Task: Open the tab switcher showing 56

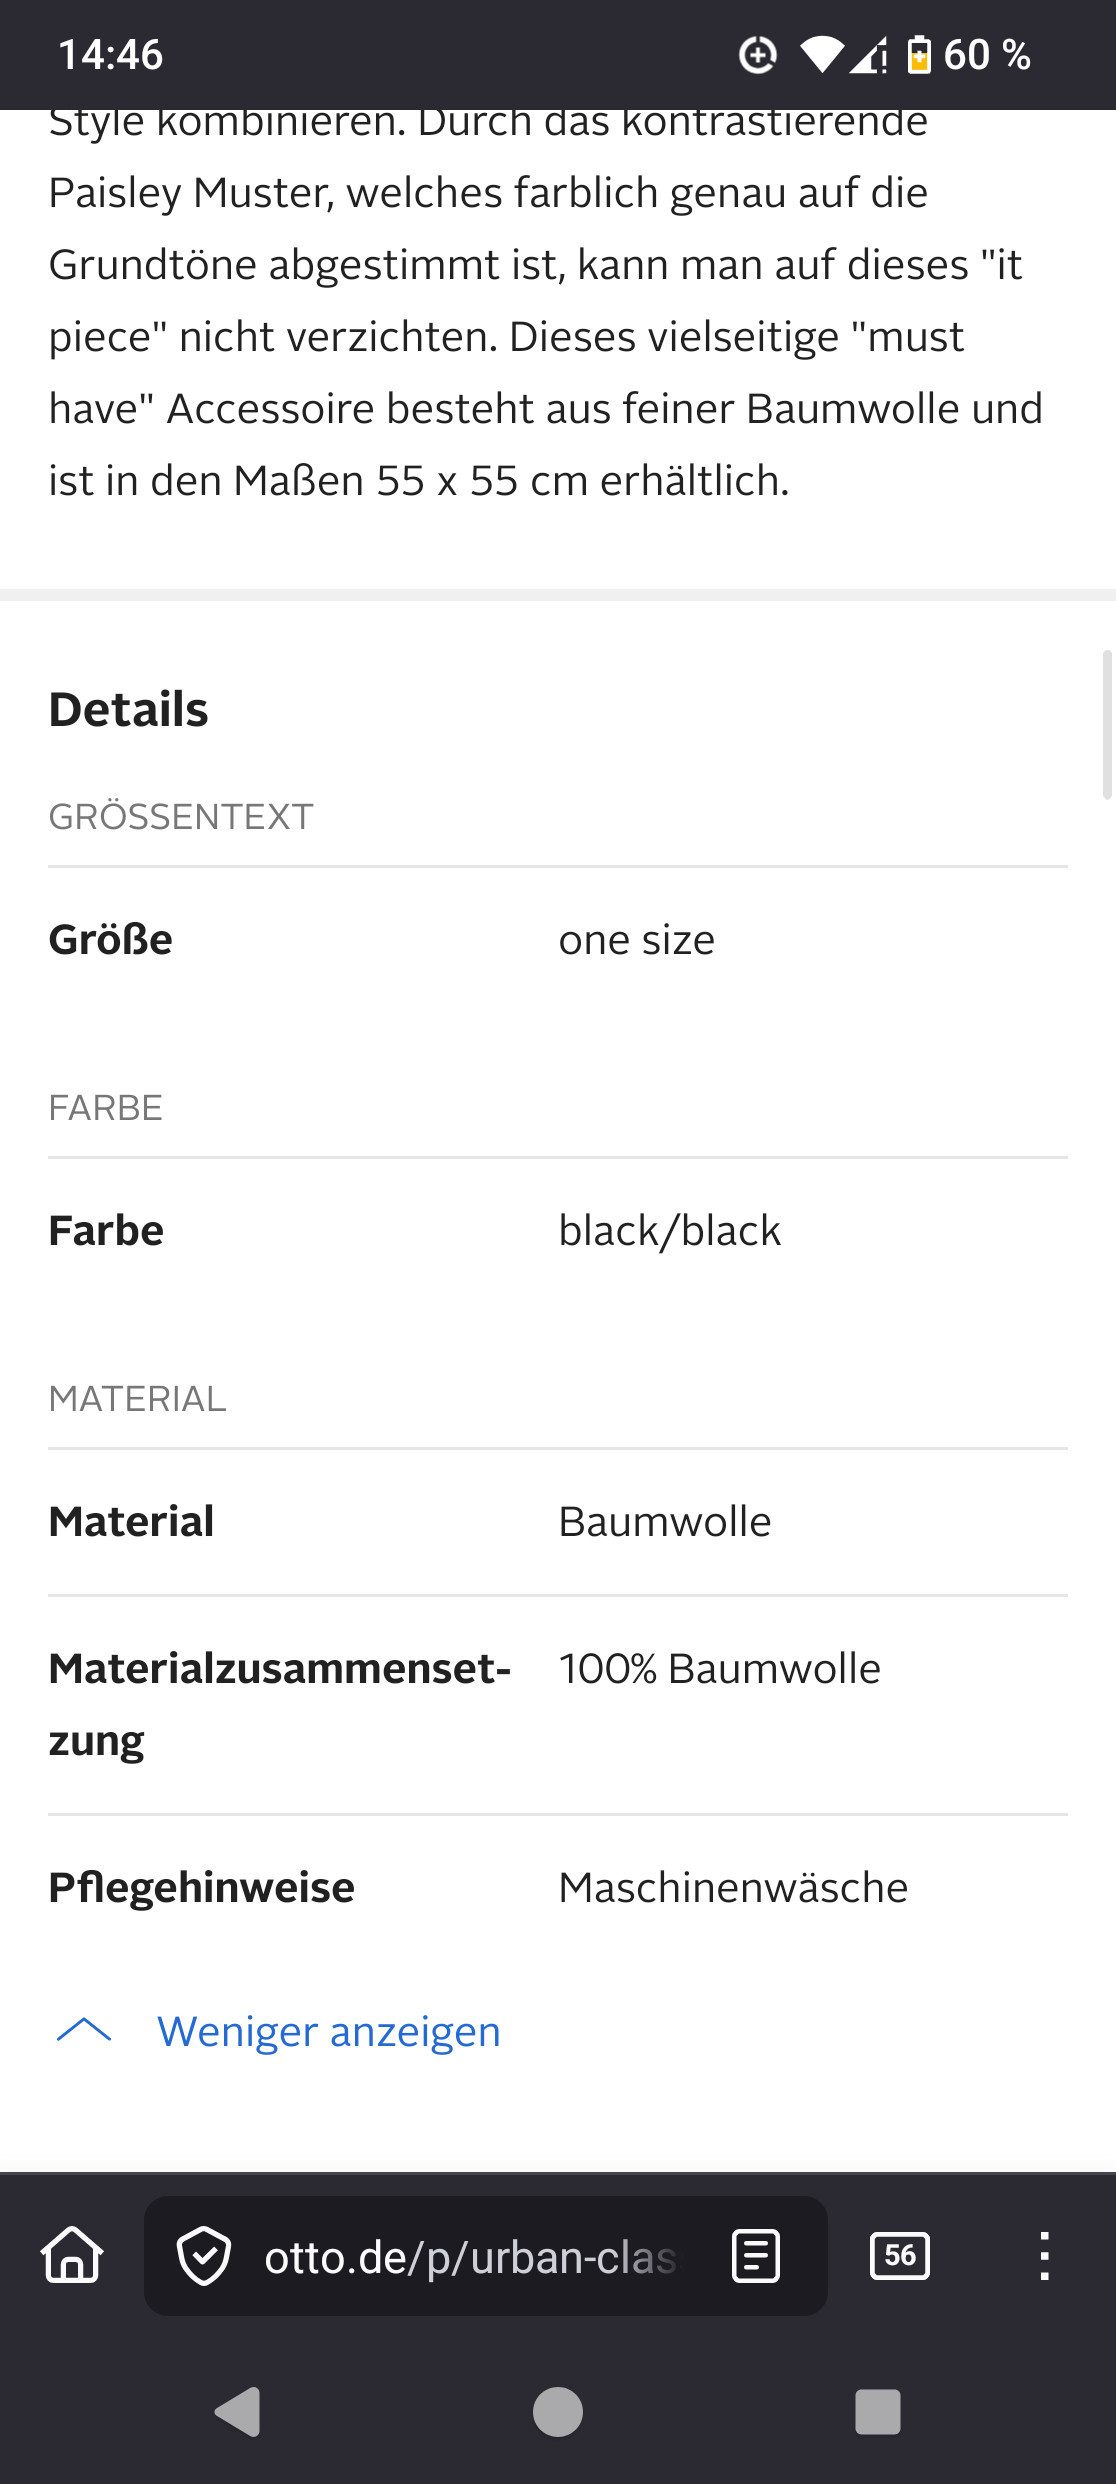Action: (900, 2256)
